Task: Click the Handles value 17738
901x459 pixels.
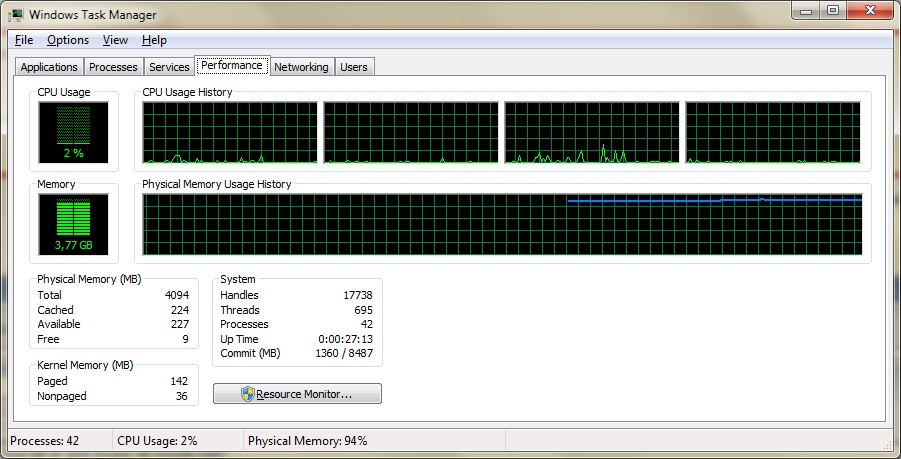Action: (x=358, y=295)
